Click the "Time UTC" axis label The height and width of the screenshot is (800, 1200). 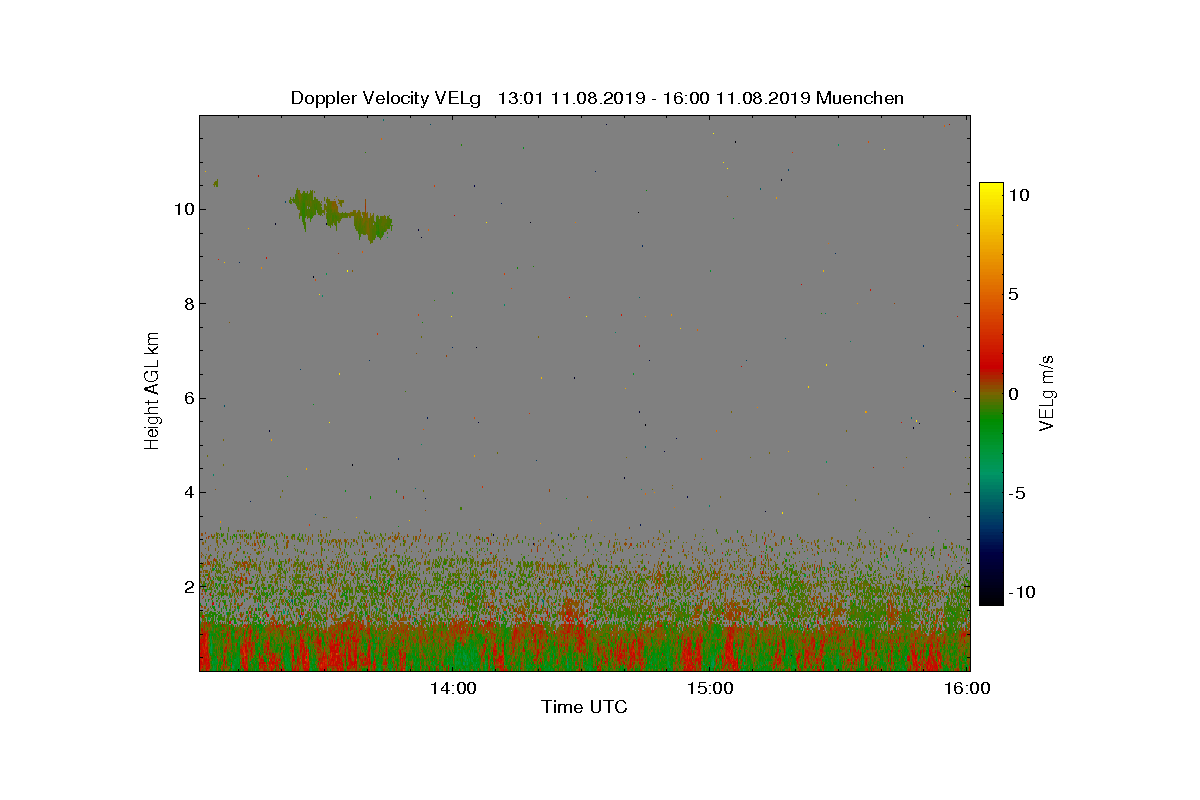point(584,707)
